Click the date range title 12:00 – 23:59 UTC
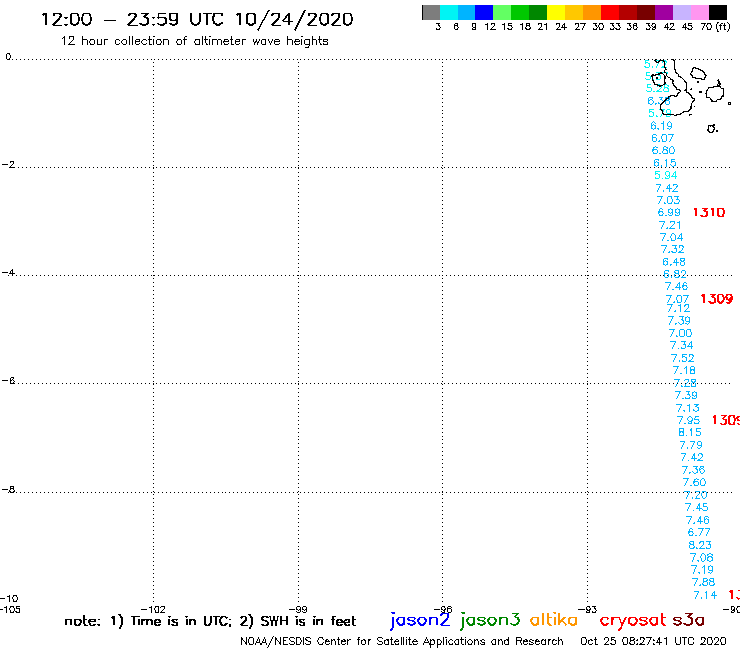The image size is (740, 650). coord(197,19)
